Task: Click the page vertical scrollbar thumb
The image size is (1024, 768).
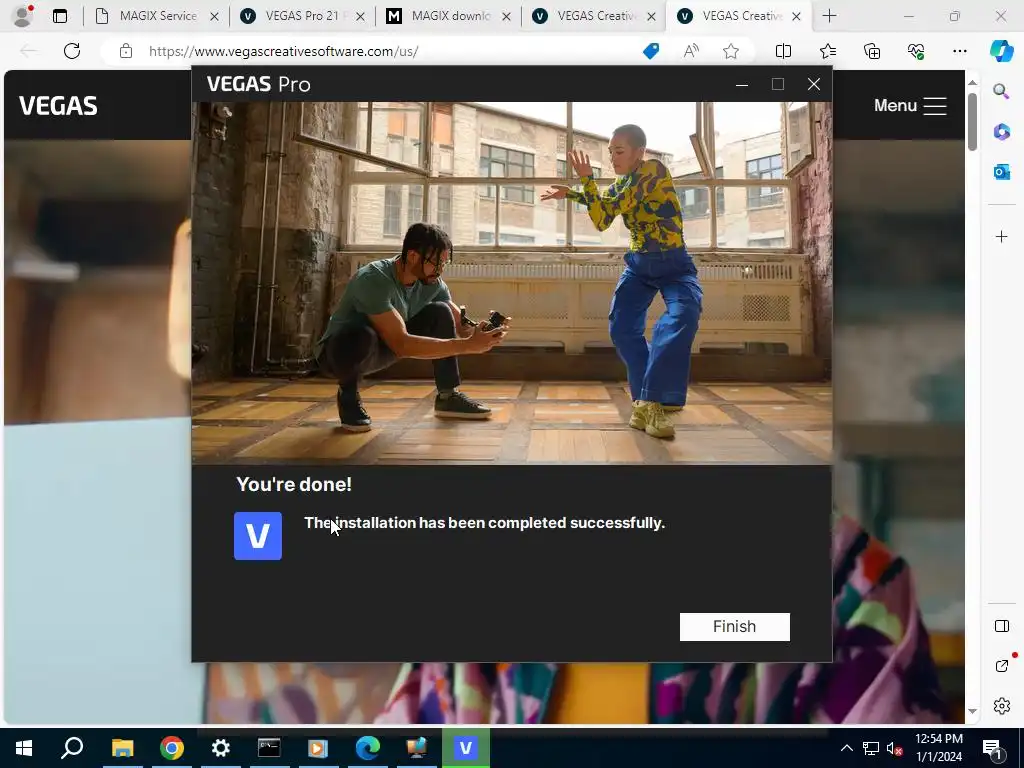Action: pyautogui.click(x=972, y=121)
